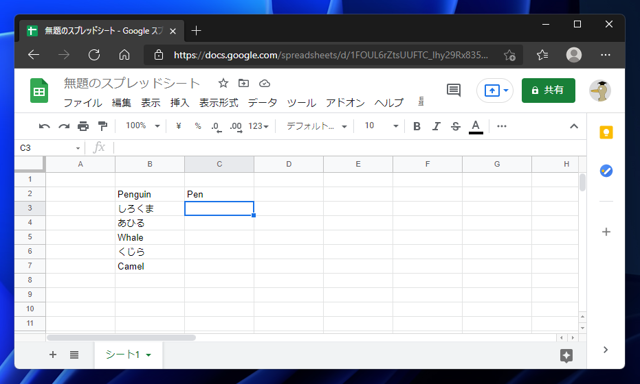Click the document title 無題のスプレッドシート
This screenshot has height=384, width=640.
(132, 83)
